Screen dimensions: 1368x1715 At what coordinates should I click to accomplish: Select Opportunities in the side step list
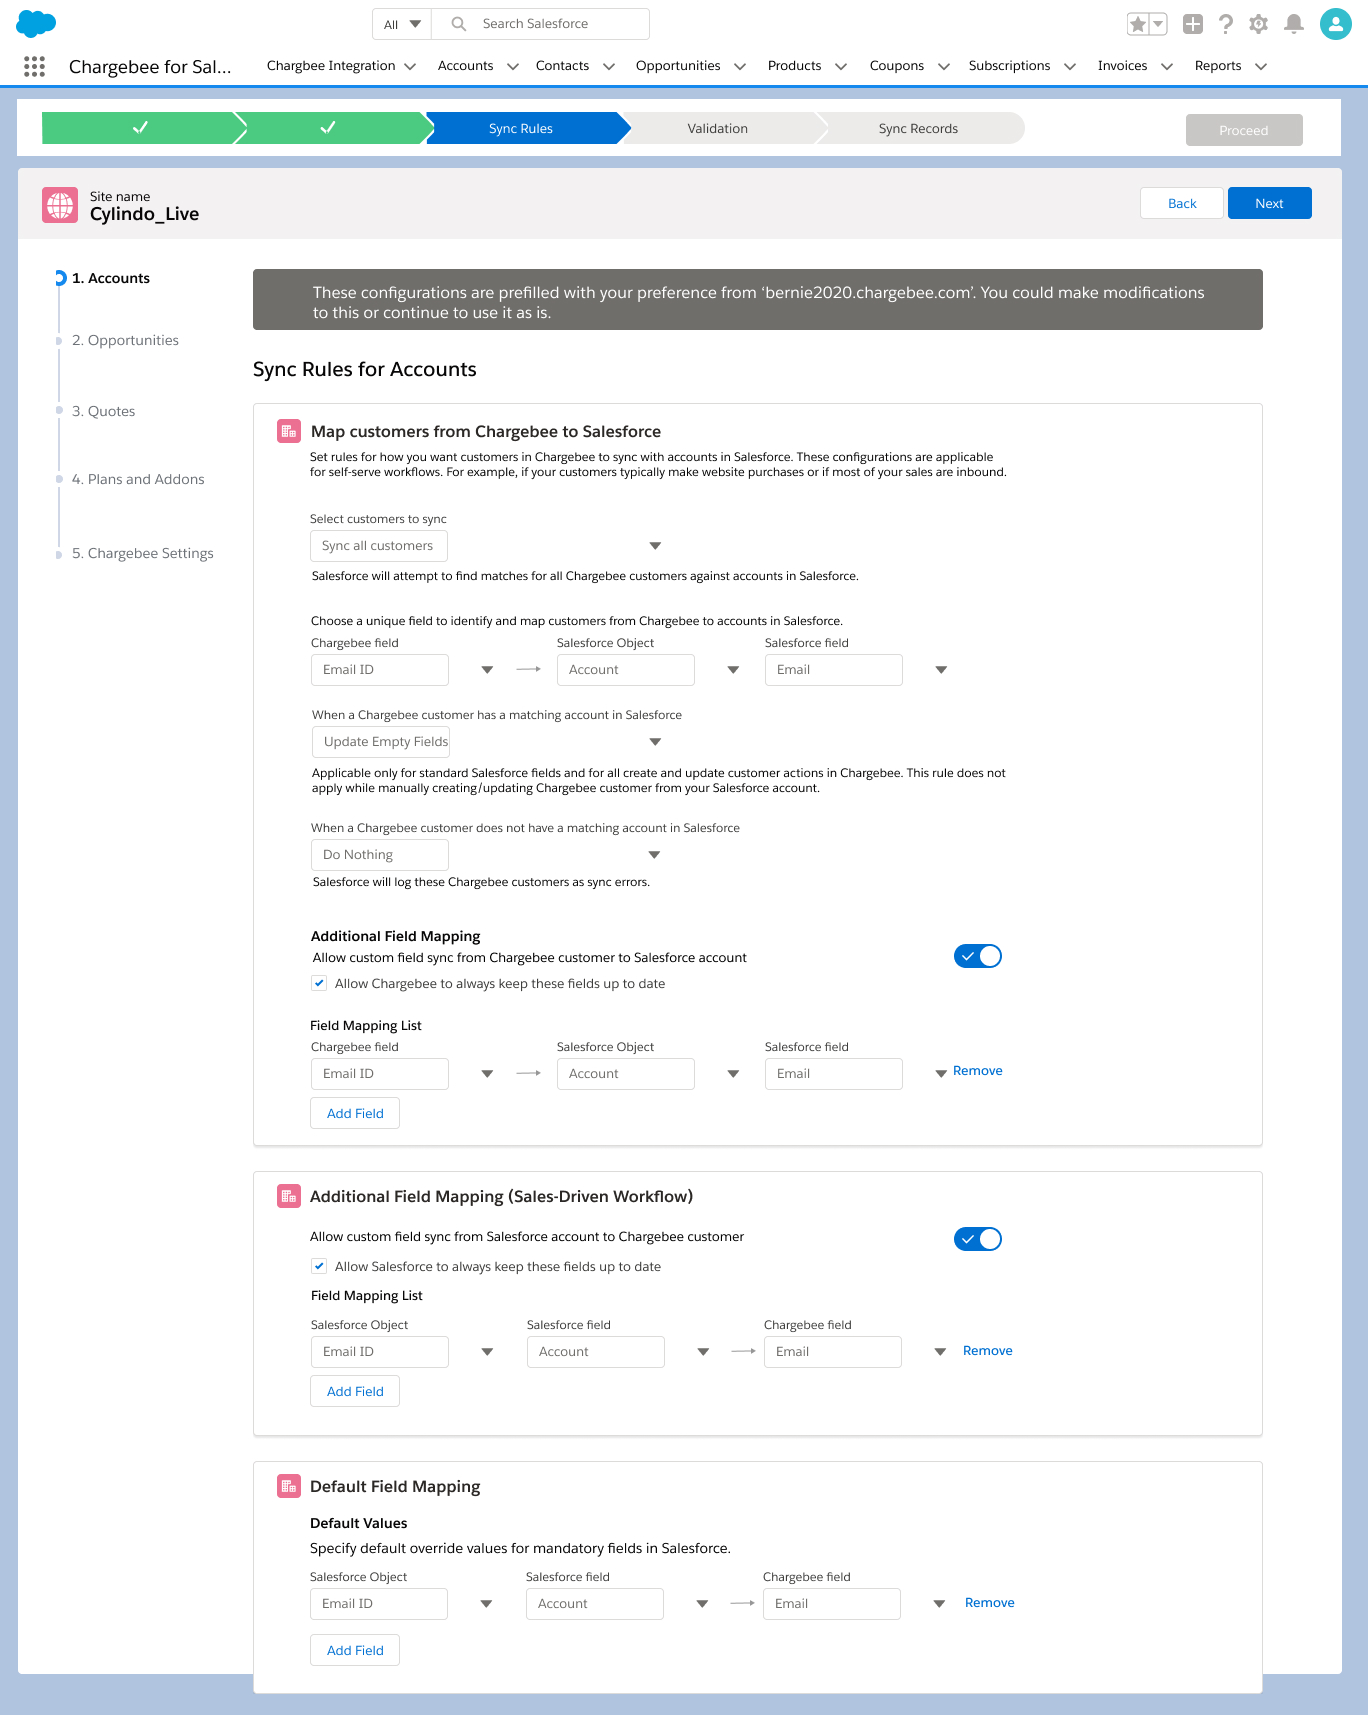125,340
